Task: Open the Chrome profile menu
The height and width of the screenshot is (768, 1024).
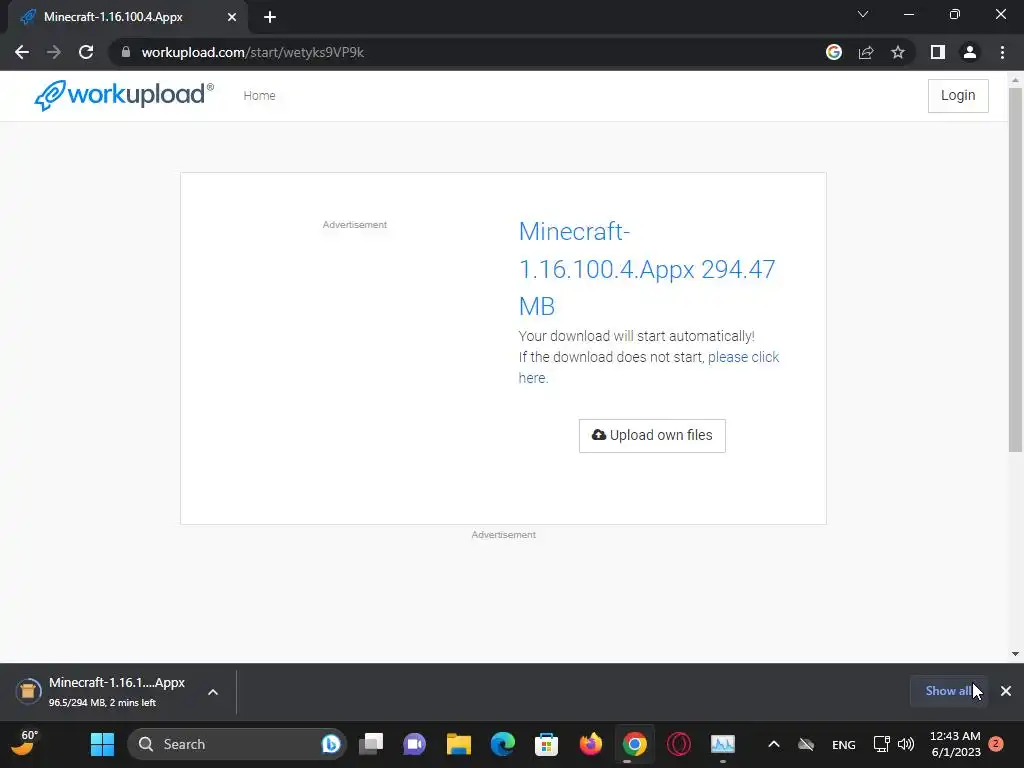Action: click(970, 52)
